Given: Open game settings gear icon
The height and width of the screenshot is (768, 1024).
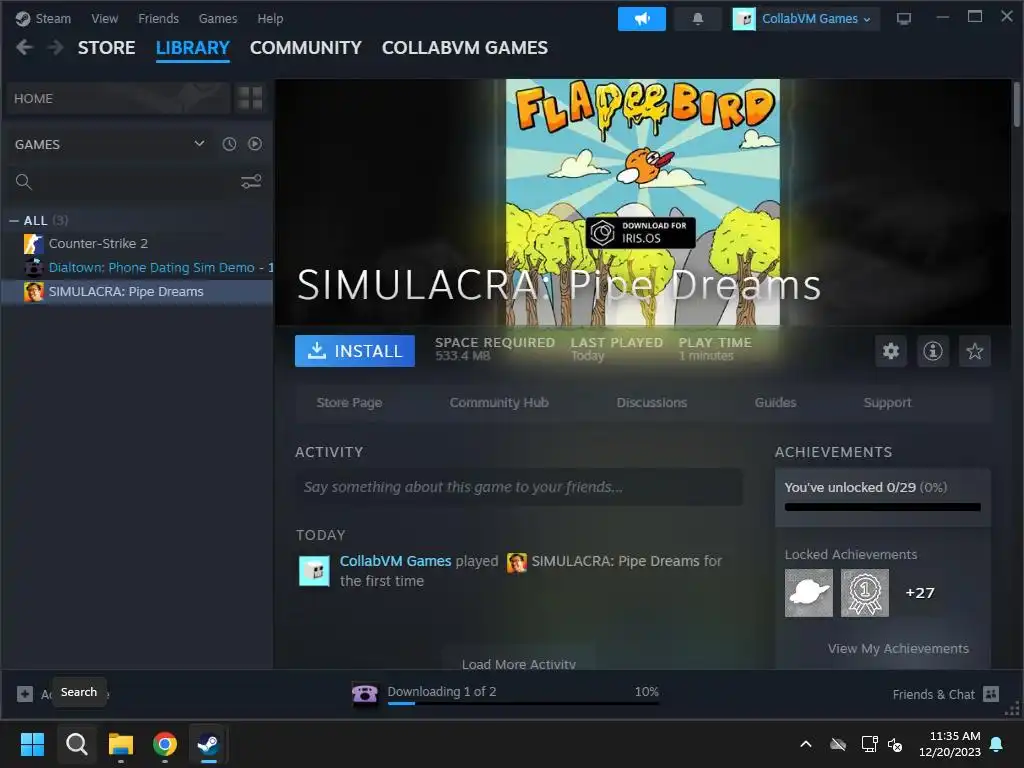Looking at the screenshot, I should coord(891,351).
